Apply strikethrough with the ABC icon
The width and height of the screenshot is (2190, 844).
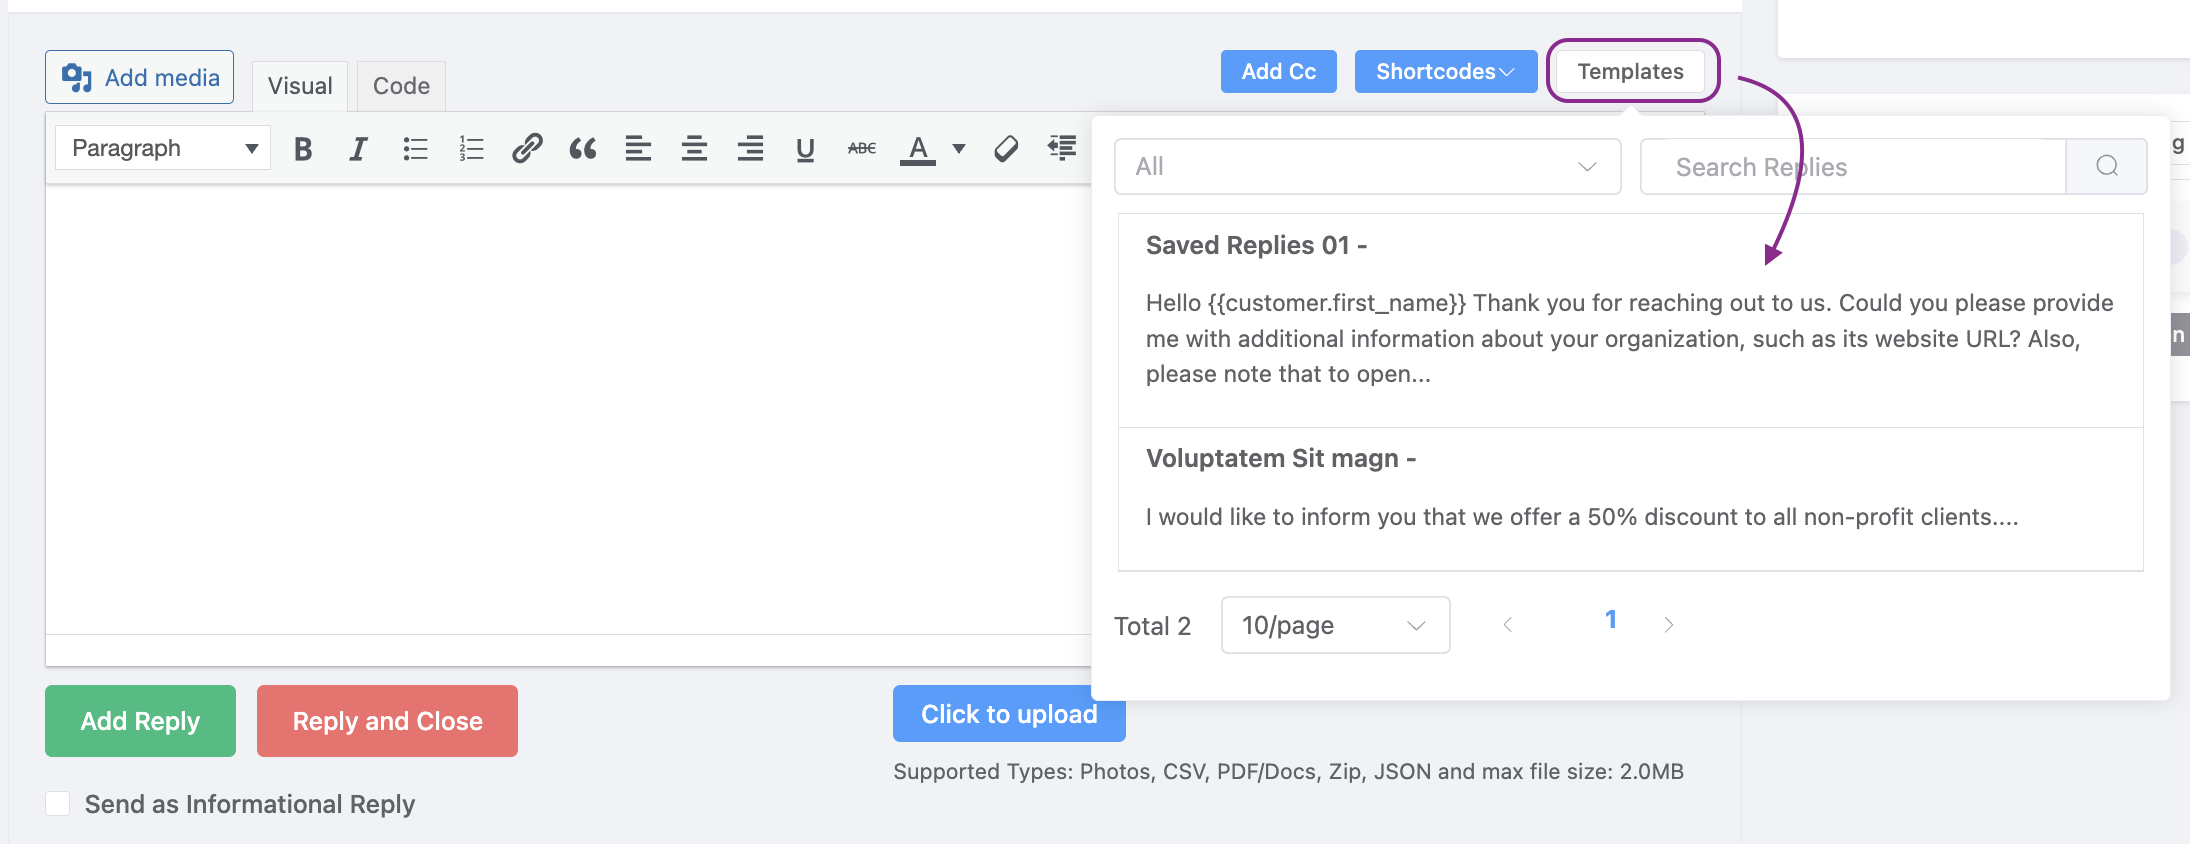(861, 149)
